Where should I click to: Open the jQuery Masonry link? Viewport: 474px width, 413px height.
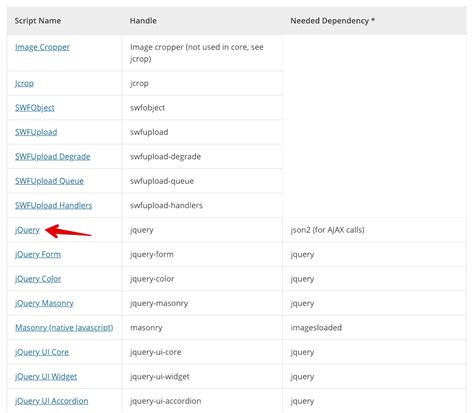click(x=44, y=303)
